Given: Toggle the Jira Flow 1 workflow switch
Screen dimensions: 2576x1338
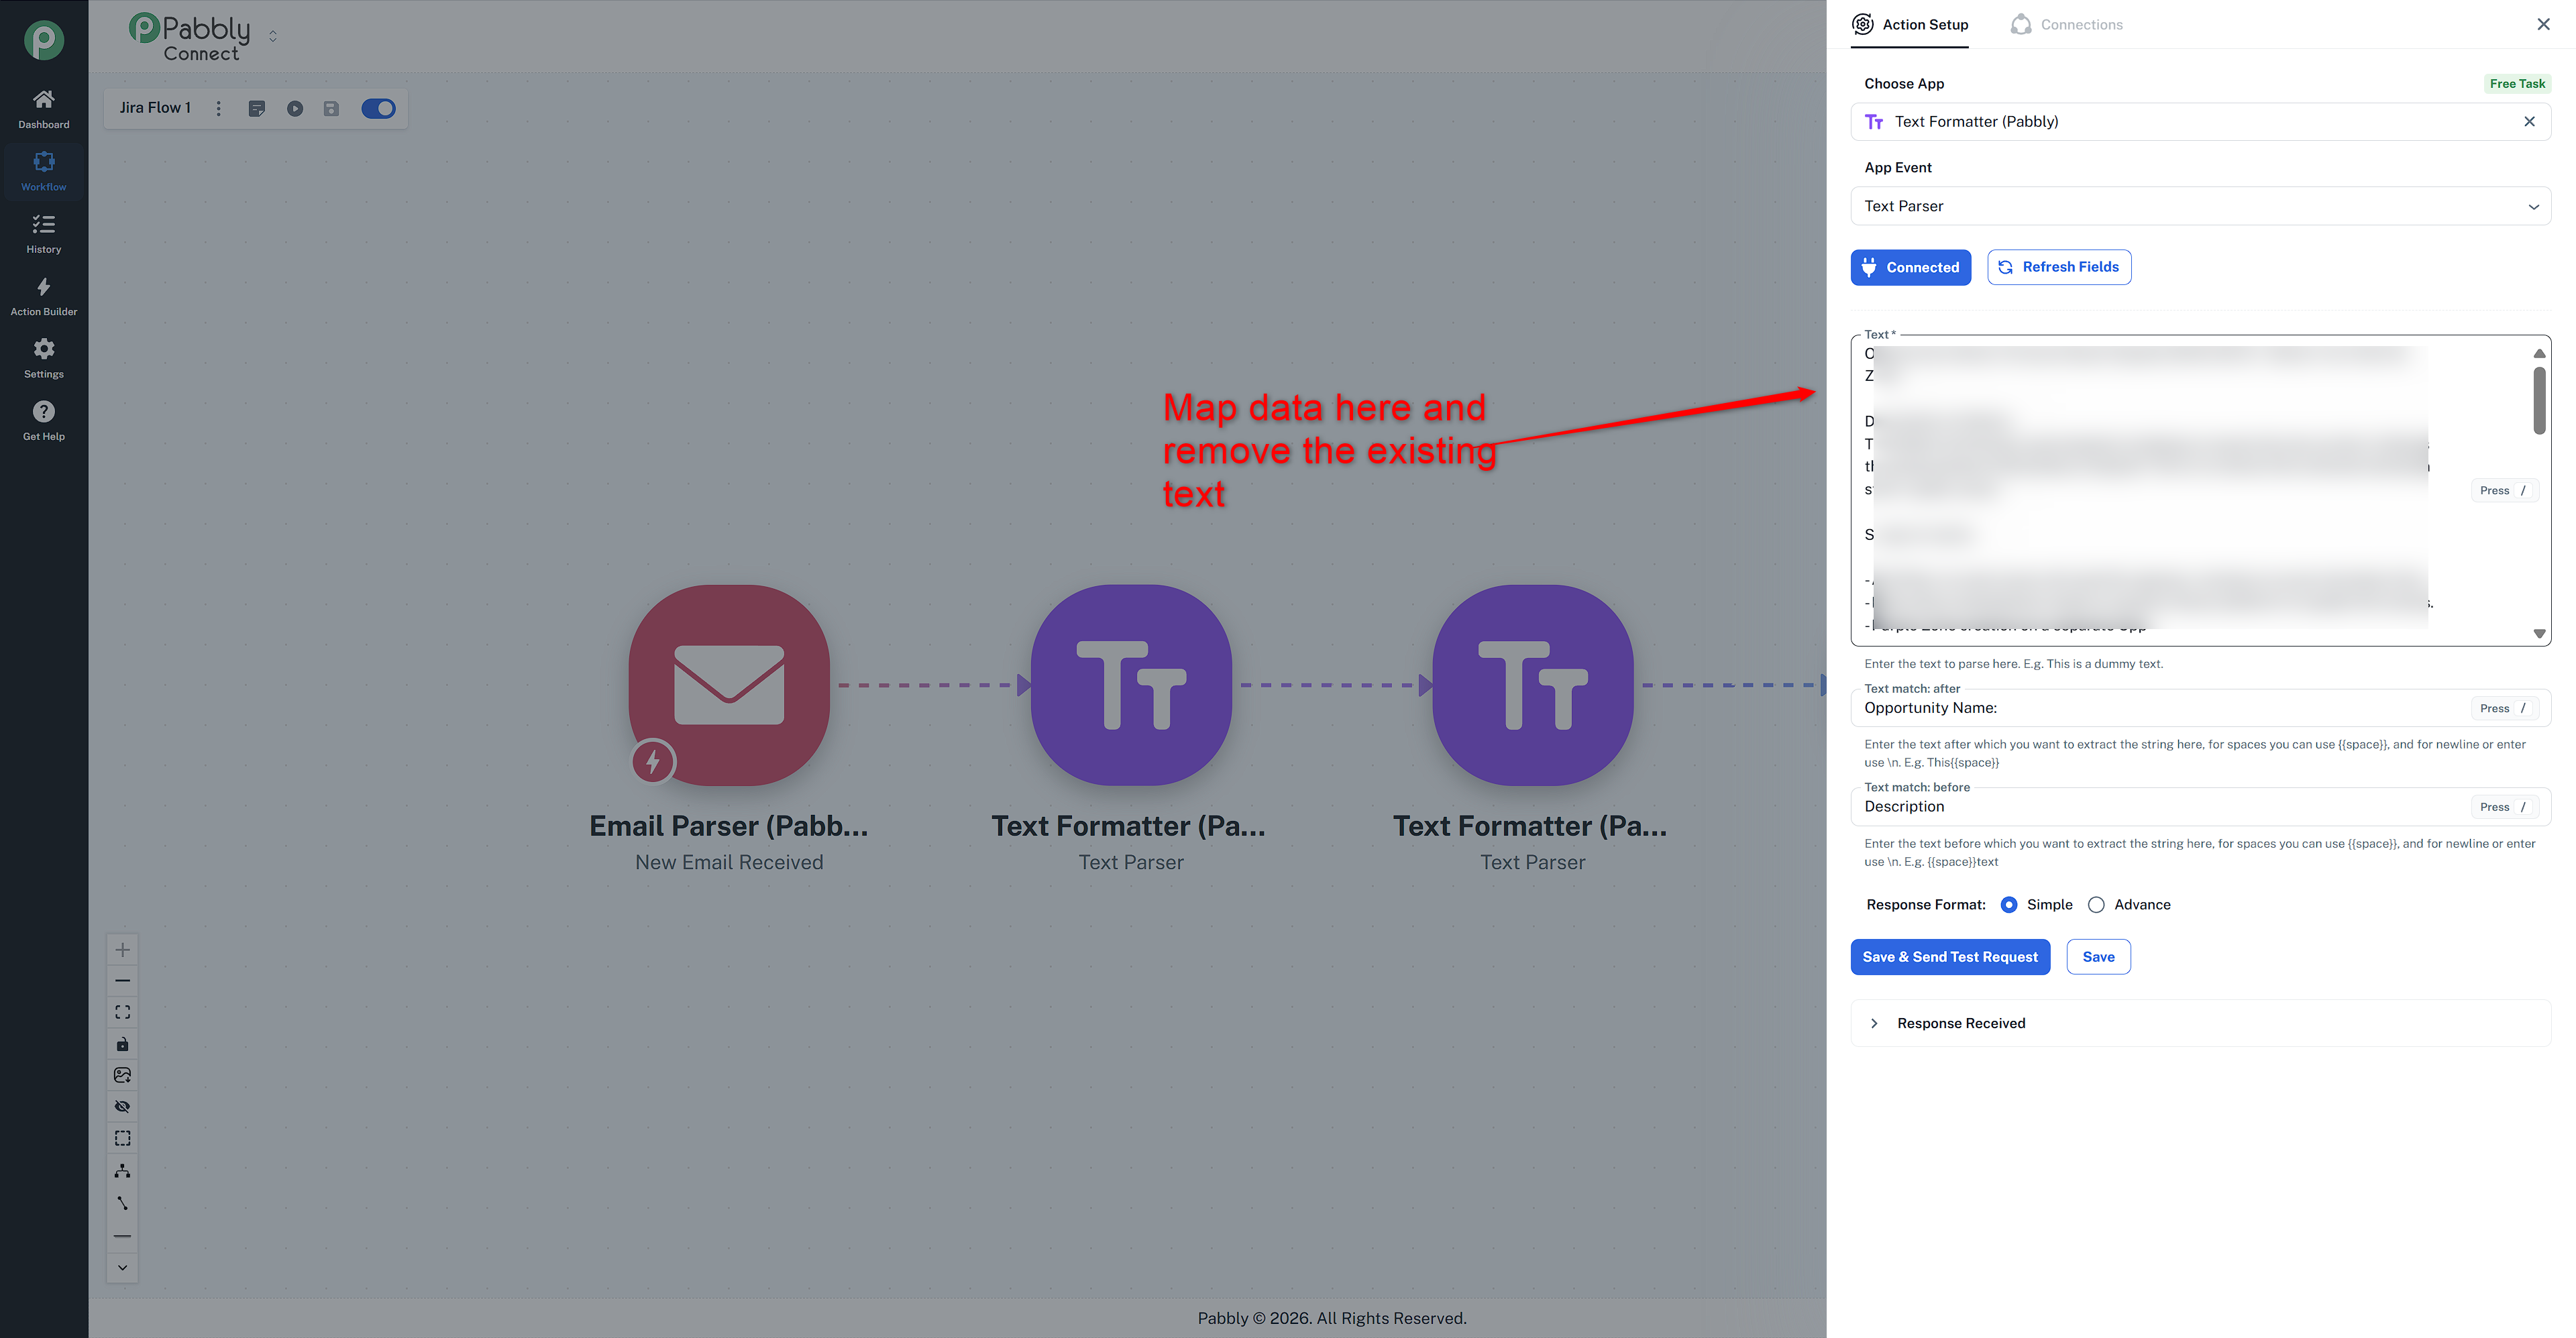Looking at the screenshot, I should click(378, 108).
